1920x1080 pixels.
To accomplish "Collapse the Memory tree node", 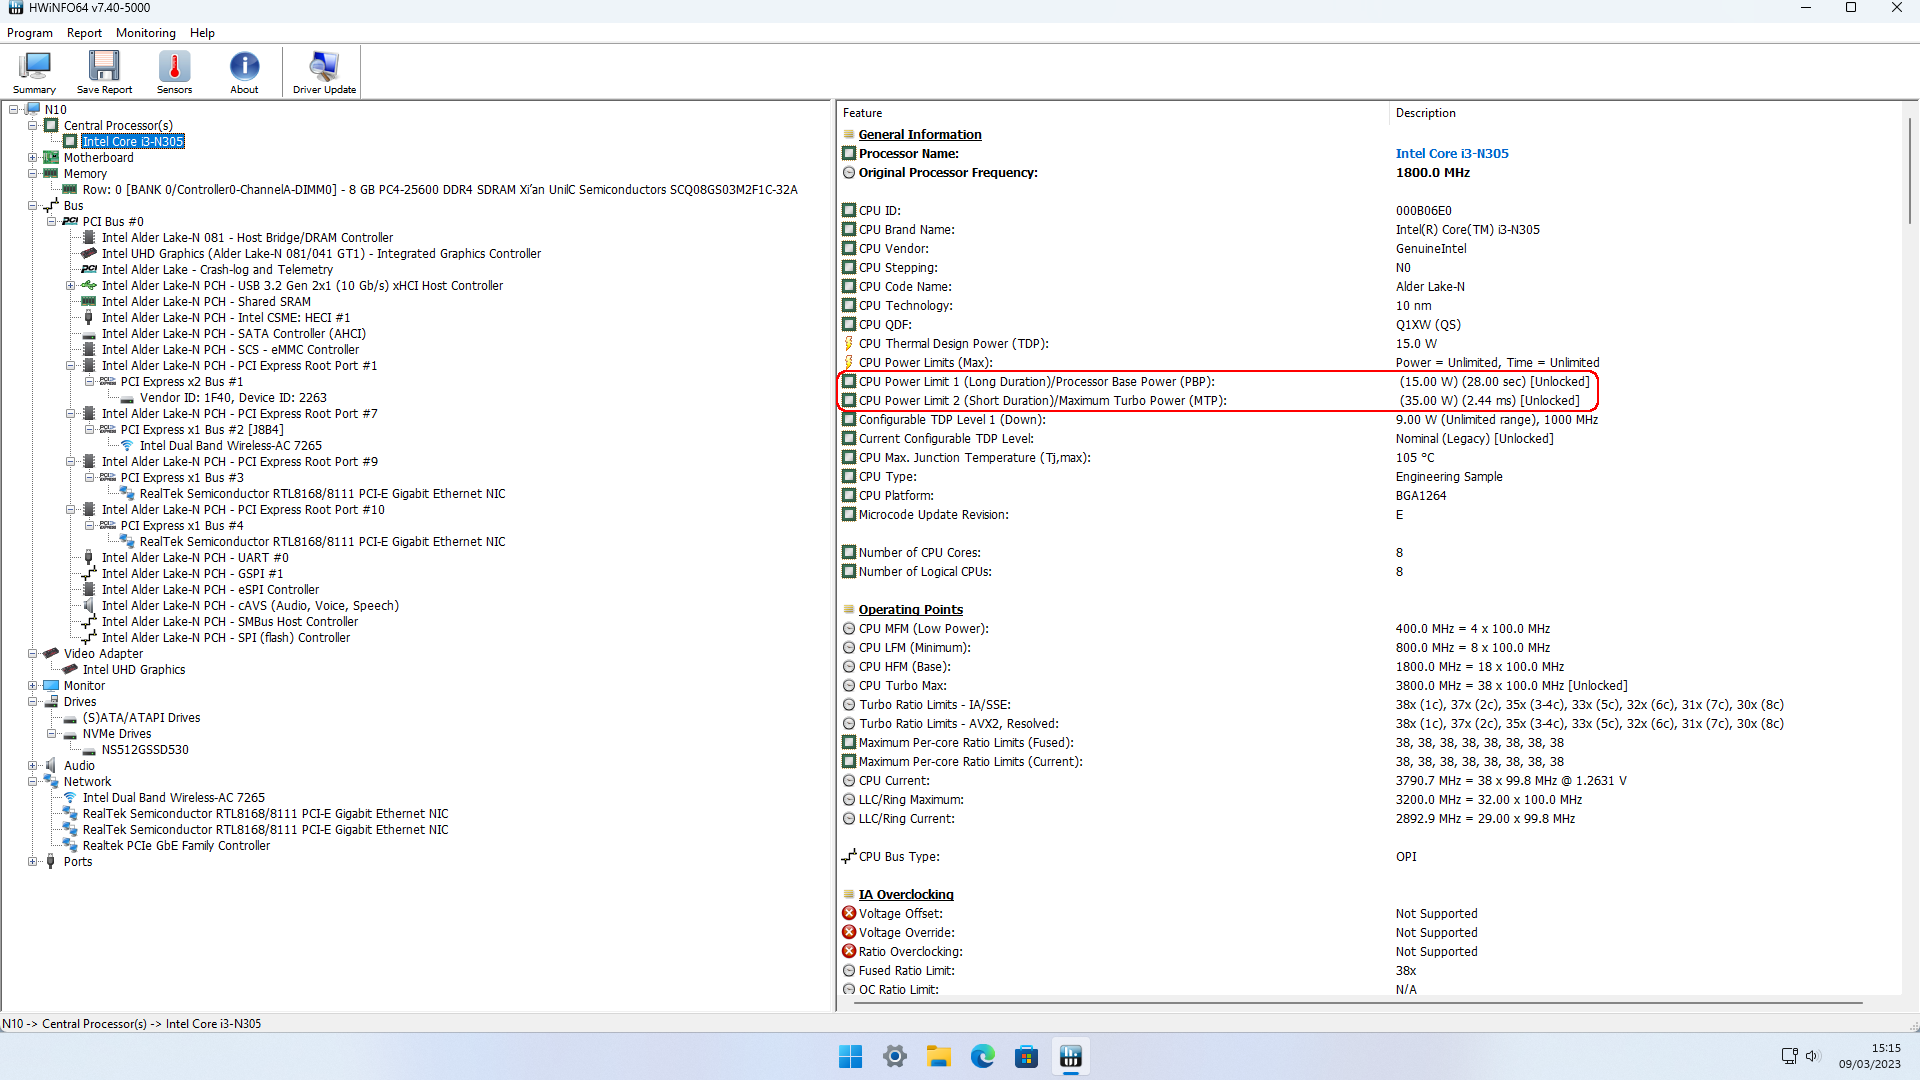I will click(x=33, y=174).
